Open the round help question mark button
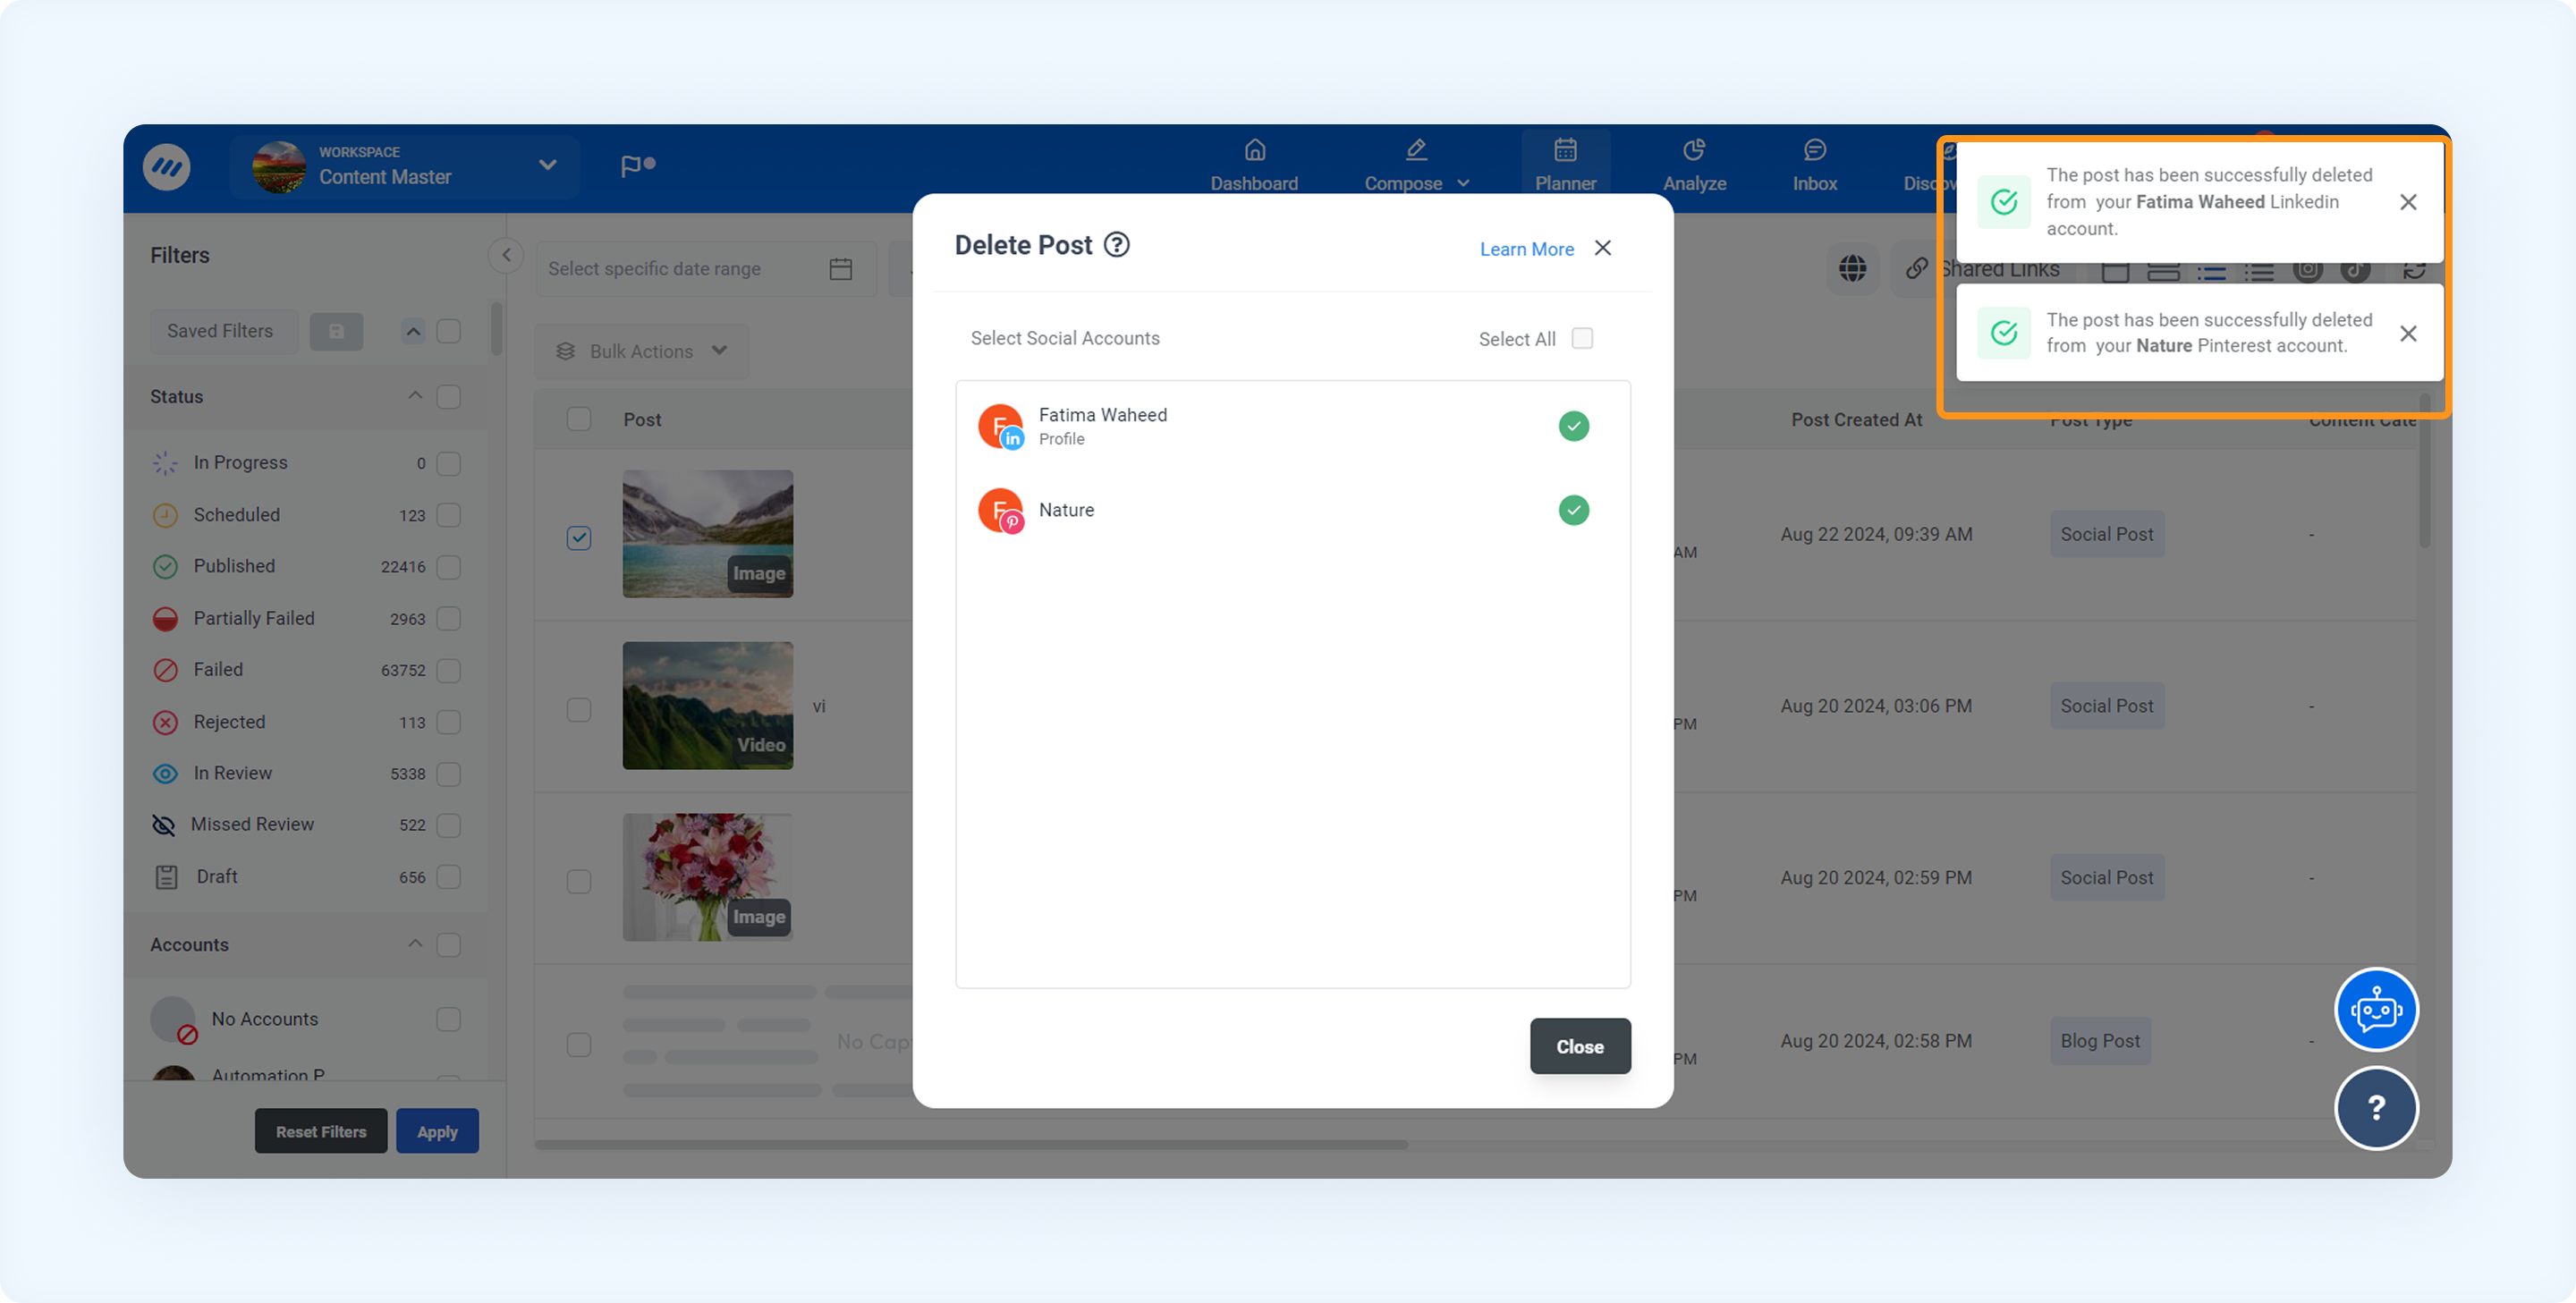The height and width of the screenshot is (1303, 2576). pyautogui.click(x=2376, y=1108)
